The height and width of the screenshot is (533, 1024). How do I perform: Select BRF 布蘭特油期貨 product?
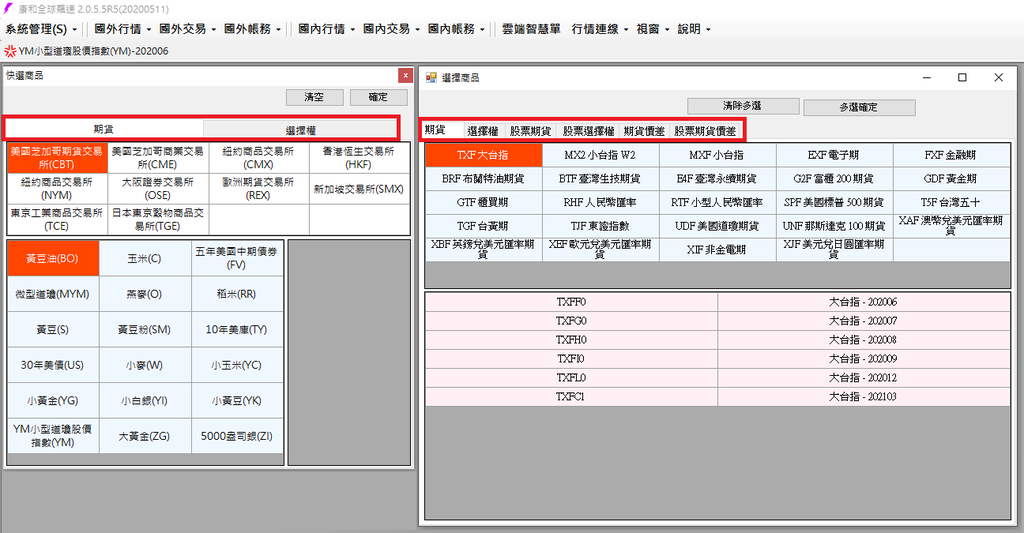(484, 179)
